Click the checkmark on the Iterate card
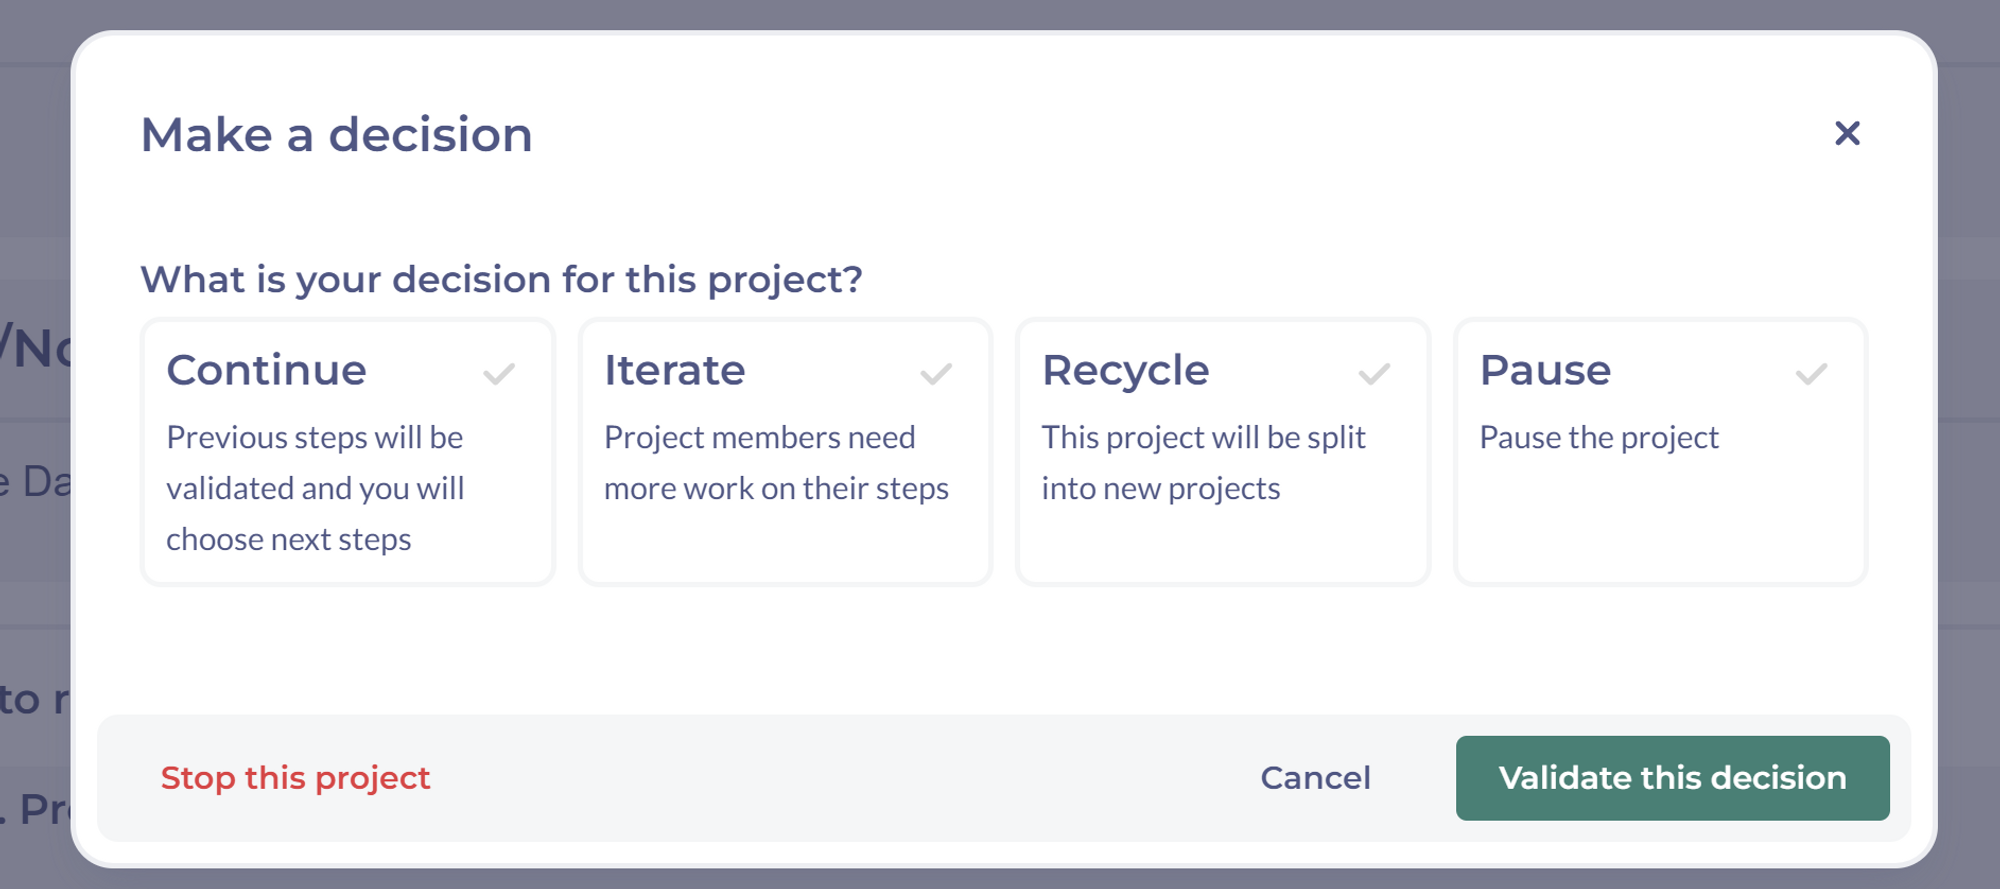 coord(936,373)
